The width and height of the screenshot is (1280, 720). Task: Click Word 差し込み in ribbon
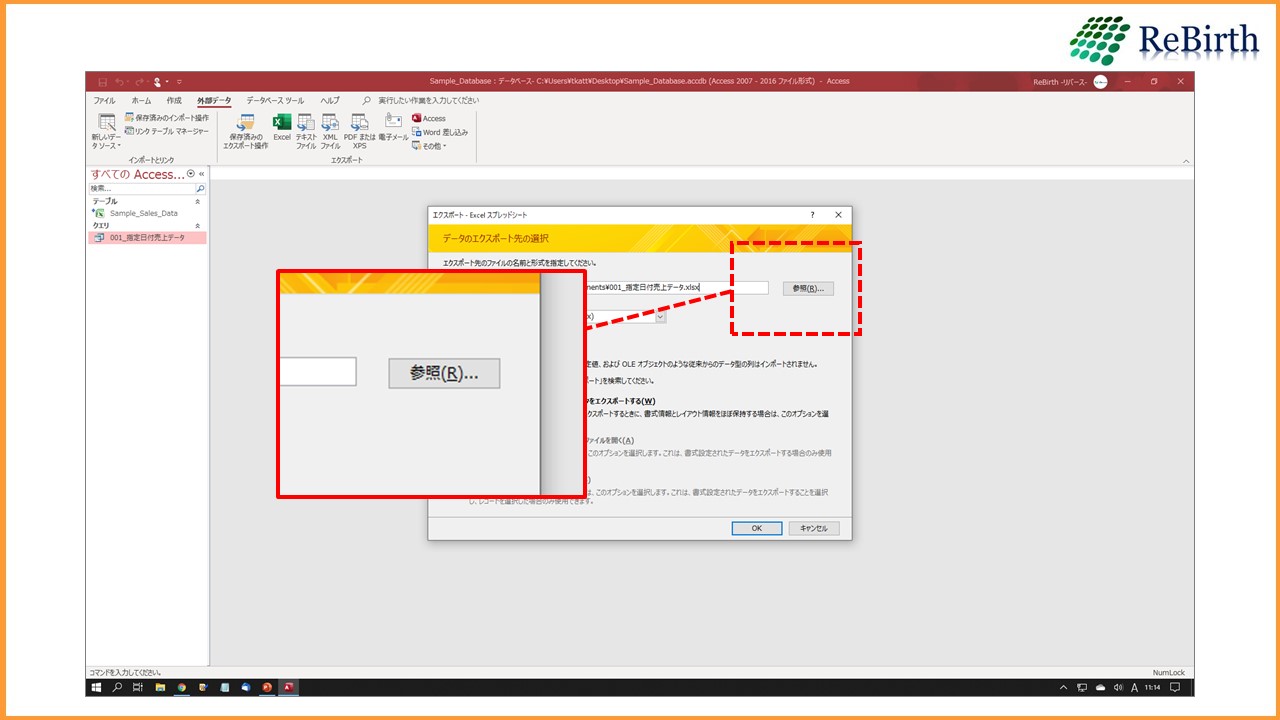pos(440,132)
